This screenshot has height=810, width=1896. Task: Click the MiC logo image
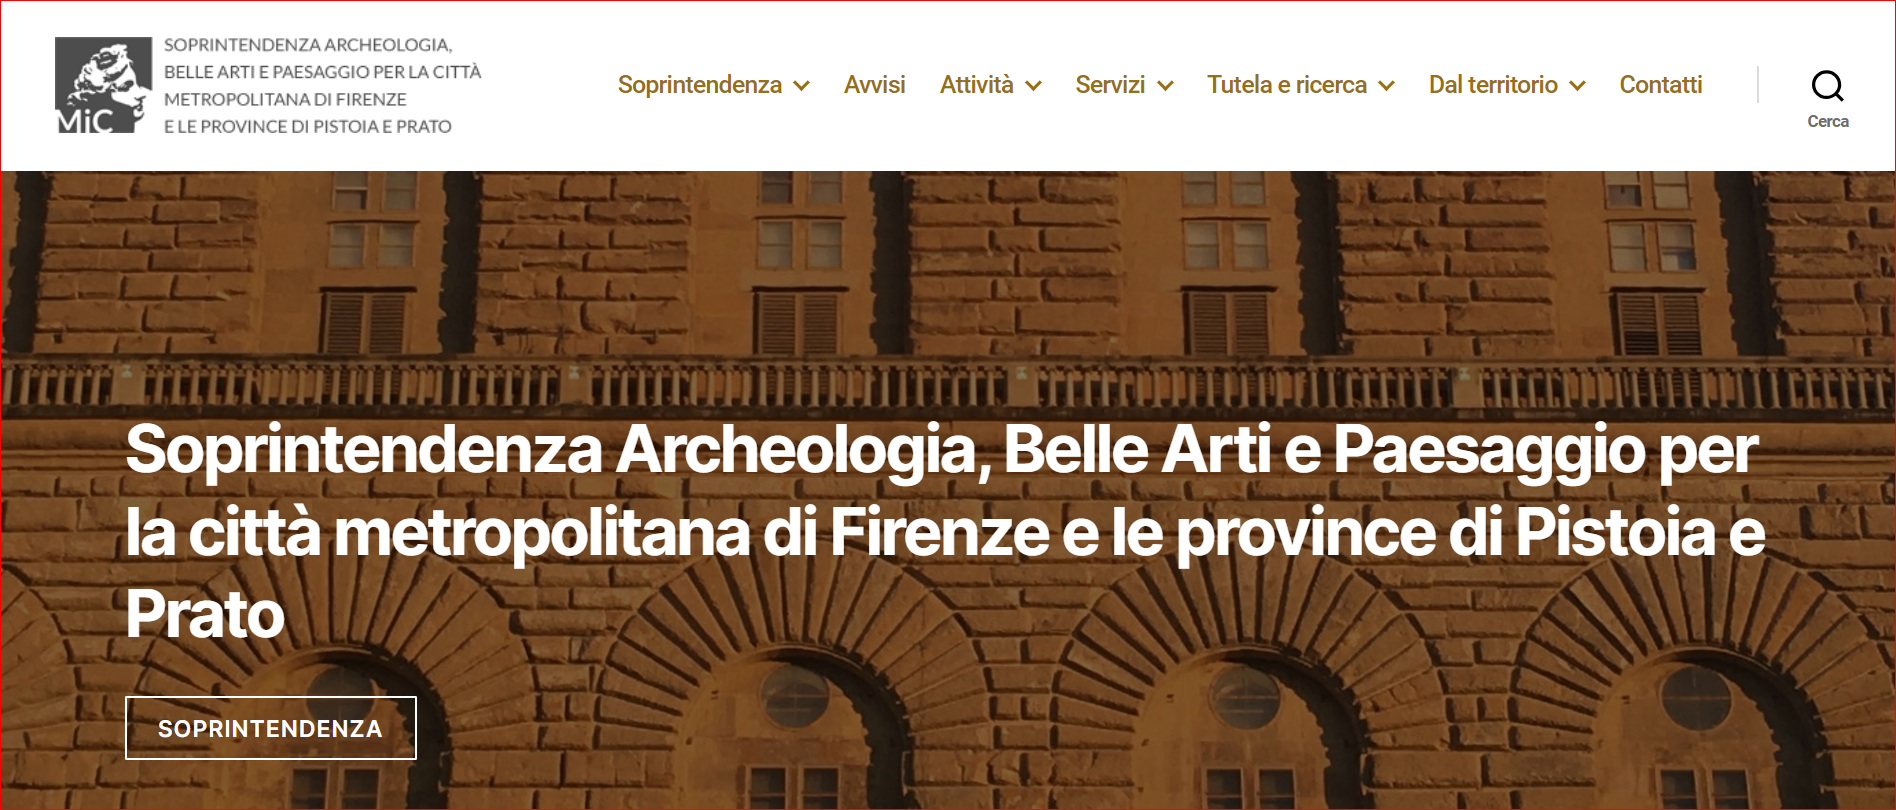pos(103,85)
